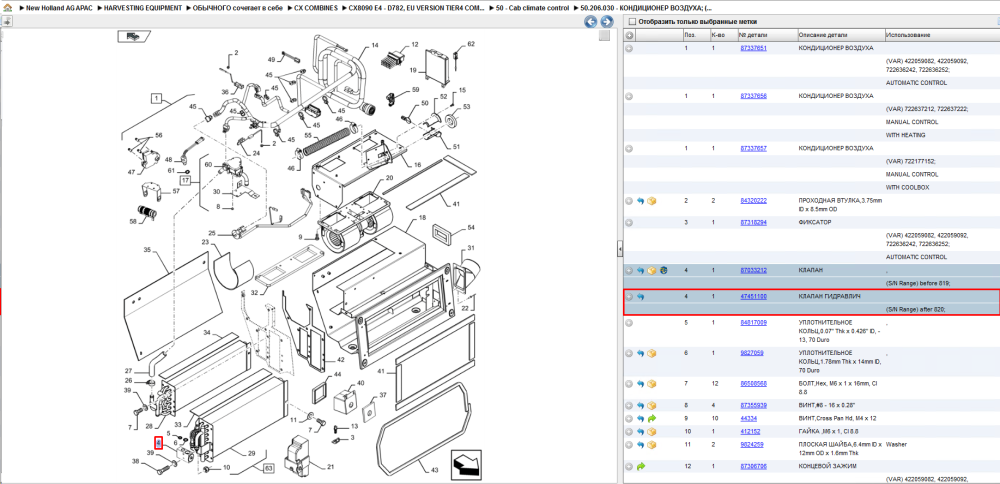The image size is (1000, 484).
Task: Open 'HARVESTING EQUIPMENT' breadcrumb
Action: click(143, 8)
